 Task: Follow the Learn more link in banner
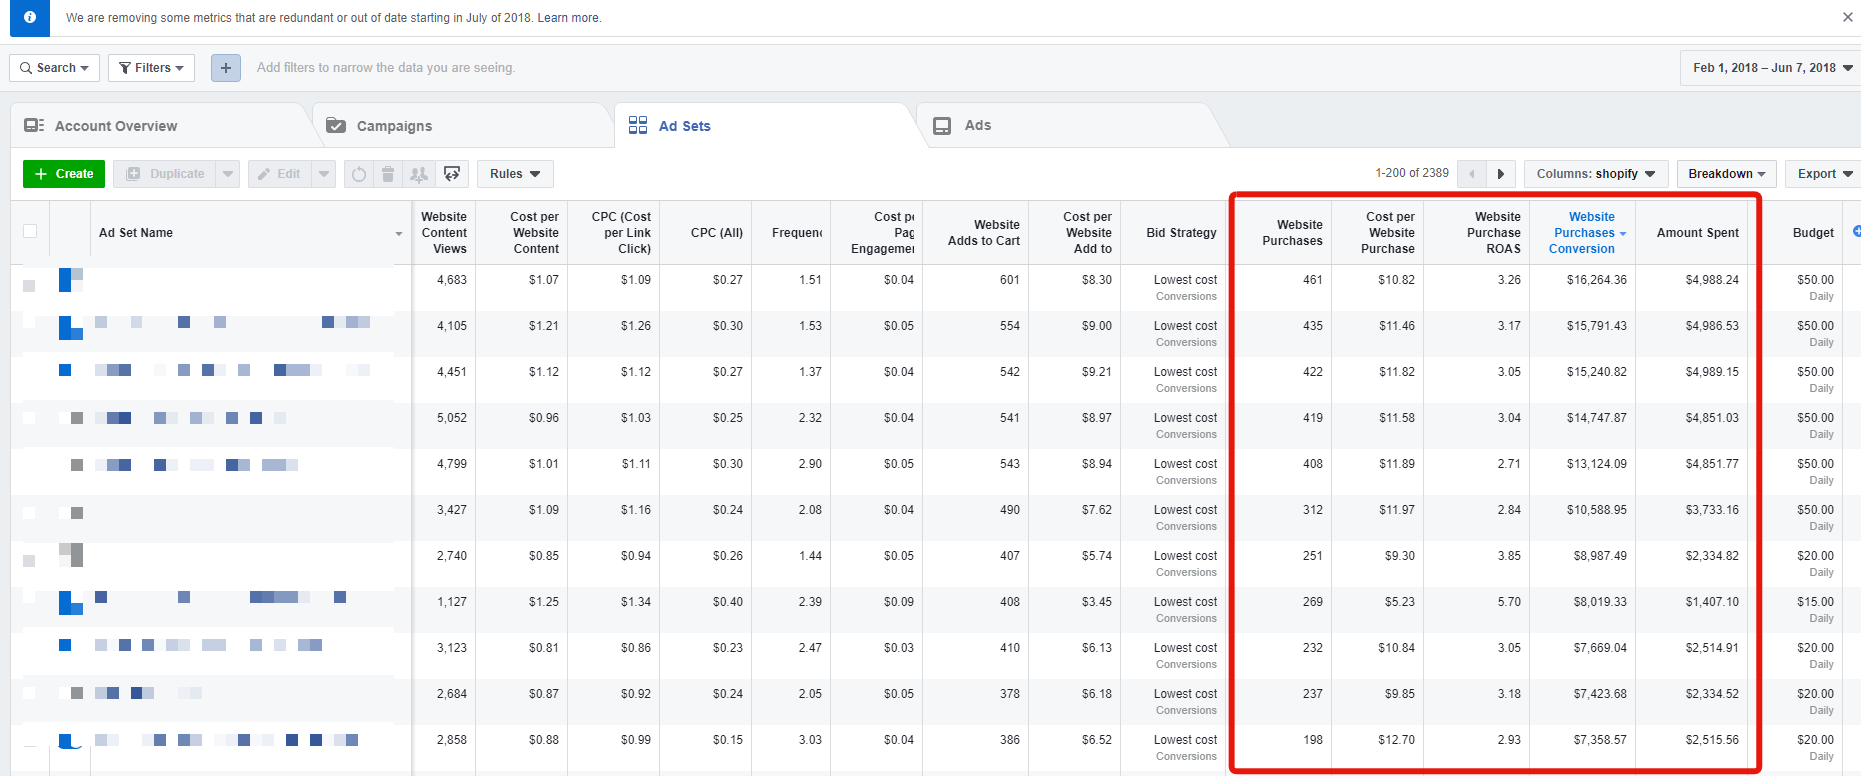(569, 18)
